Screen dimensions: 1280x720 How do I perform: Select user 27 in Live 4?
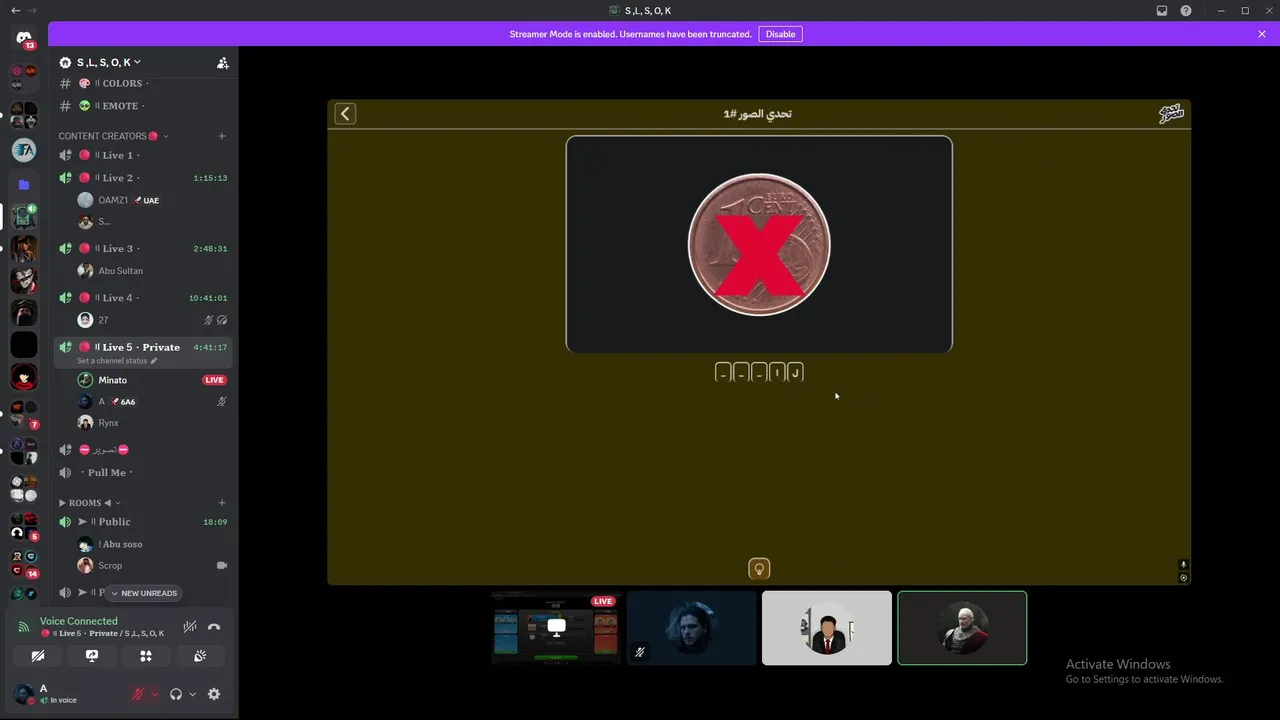click(x=143, y=320)
